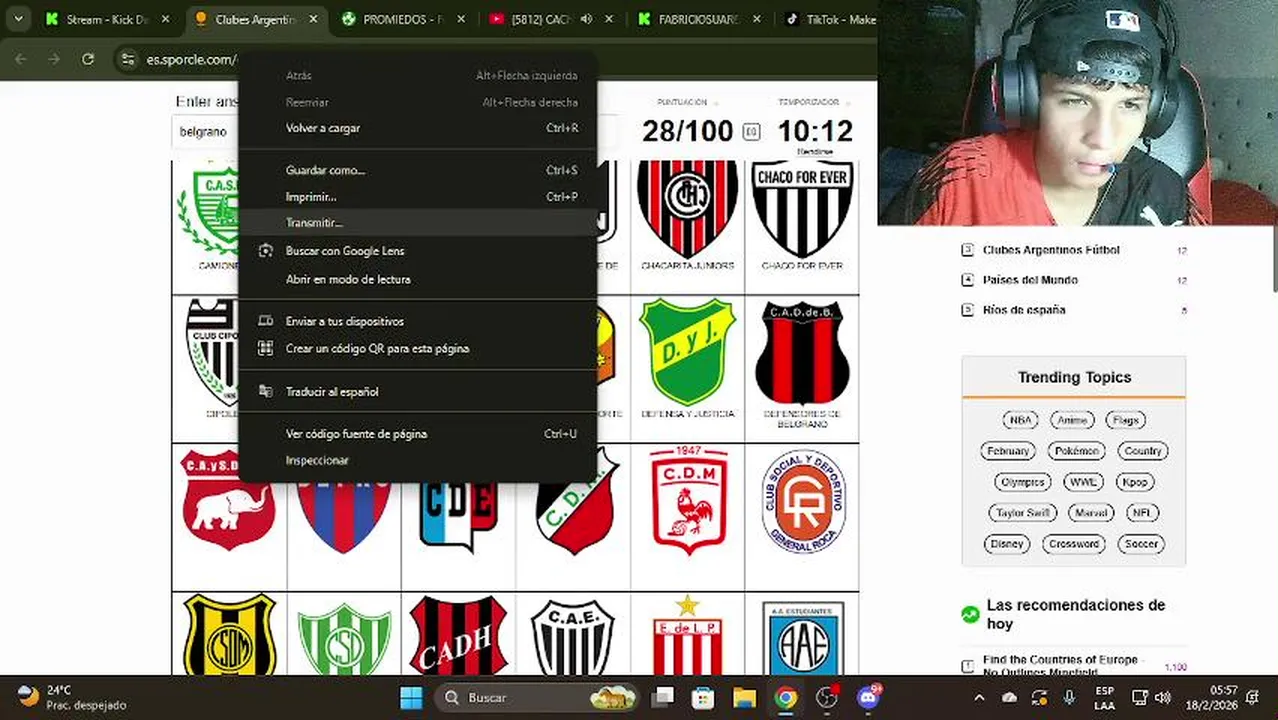Screen dimensions: 1278x720
Task: Open the tab search dropdown arrow
Action: 18,19
